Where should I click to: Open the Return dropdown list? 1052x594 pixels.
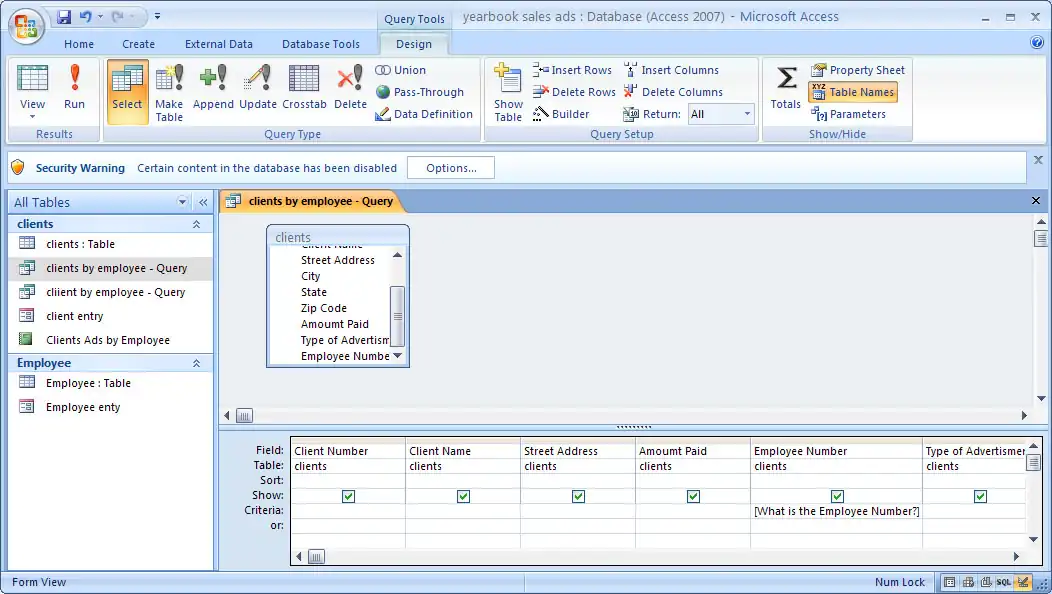coord(747,114)
